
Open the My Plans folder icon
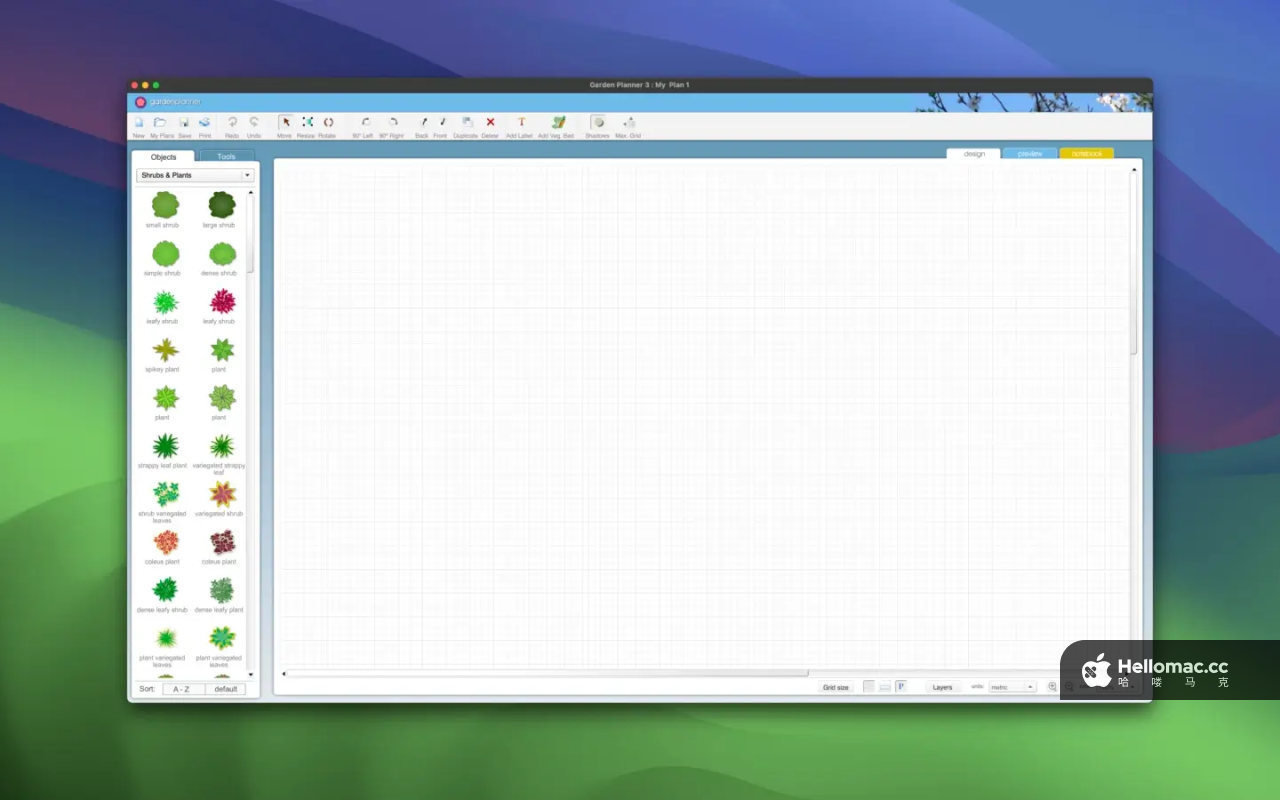click(162, 122)
